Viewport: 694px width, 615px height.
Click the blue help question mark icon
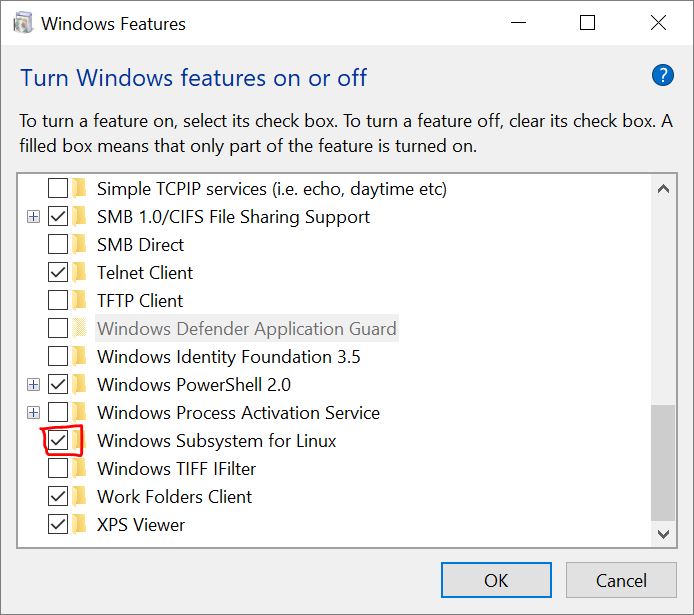(x=662, y=75)
